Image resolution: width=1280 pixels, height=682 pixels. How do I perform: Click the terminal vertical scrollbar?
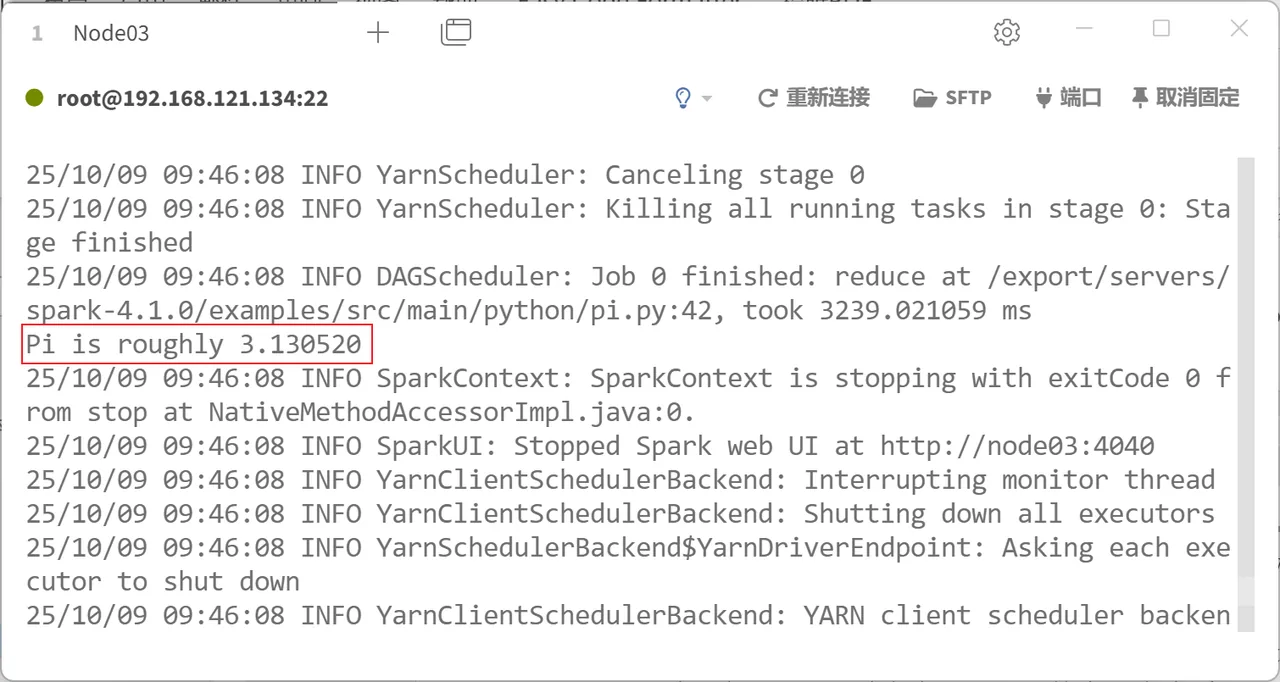[1245, 394]
